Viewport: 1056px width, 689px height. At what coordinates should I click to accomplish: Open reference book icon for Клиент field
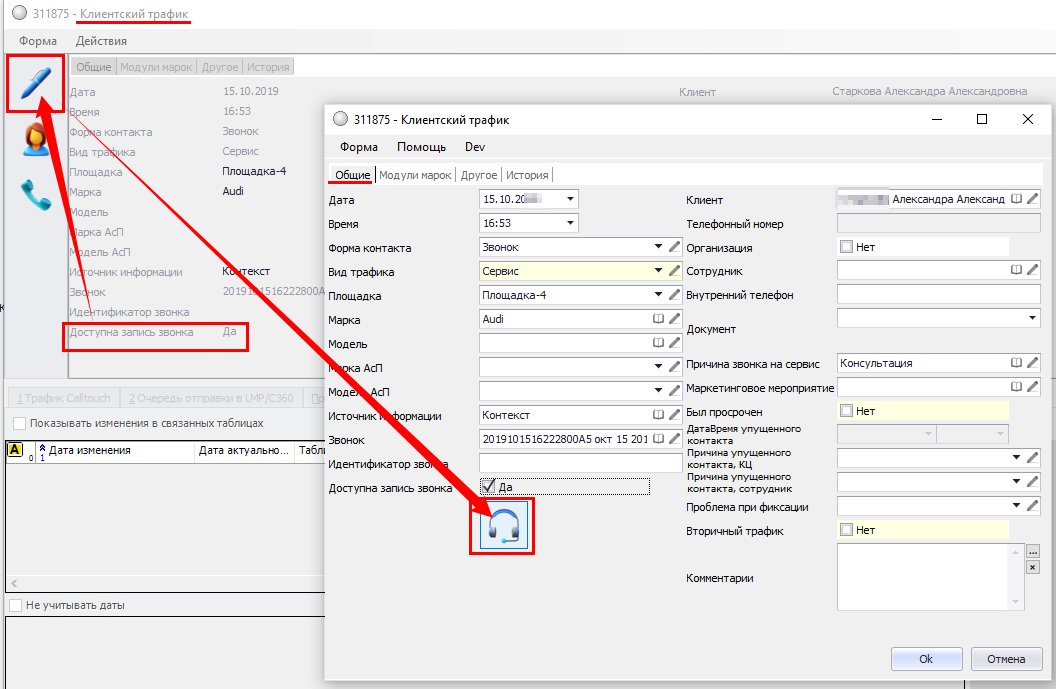coord(1016,199)
